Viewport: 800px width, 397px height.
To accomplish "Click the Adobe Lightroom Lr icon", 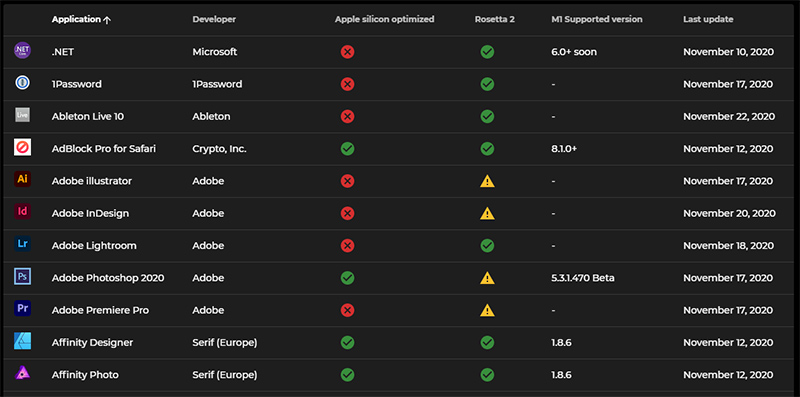I will click(22, 244).
